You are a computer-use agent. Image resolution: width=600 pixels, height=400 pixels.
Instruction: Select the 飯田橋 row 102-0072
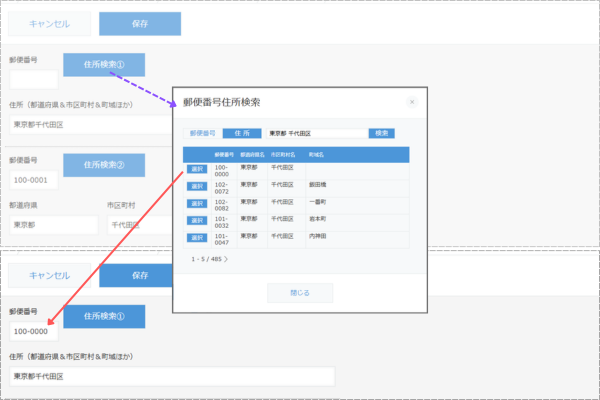(195, 187)
